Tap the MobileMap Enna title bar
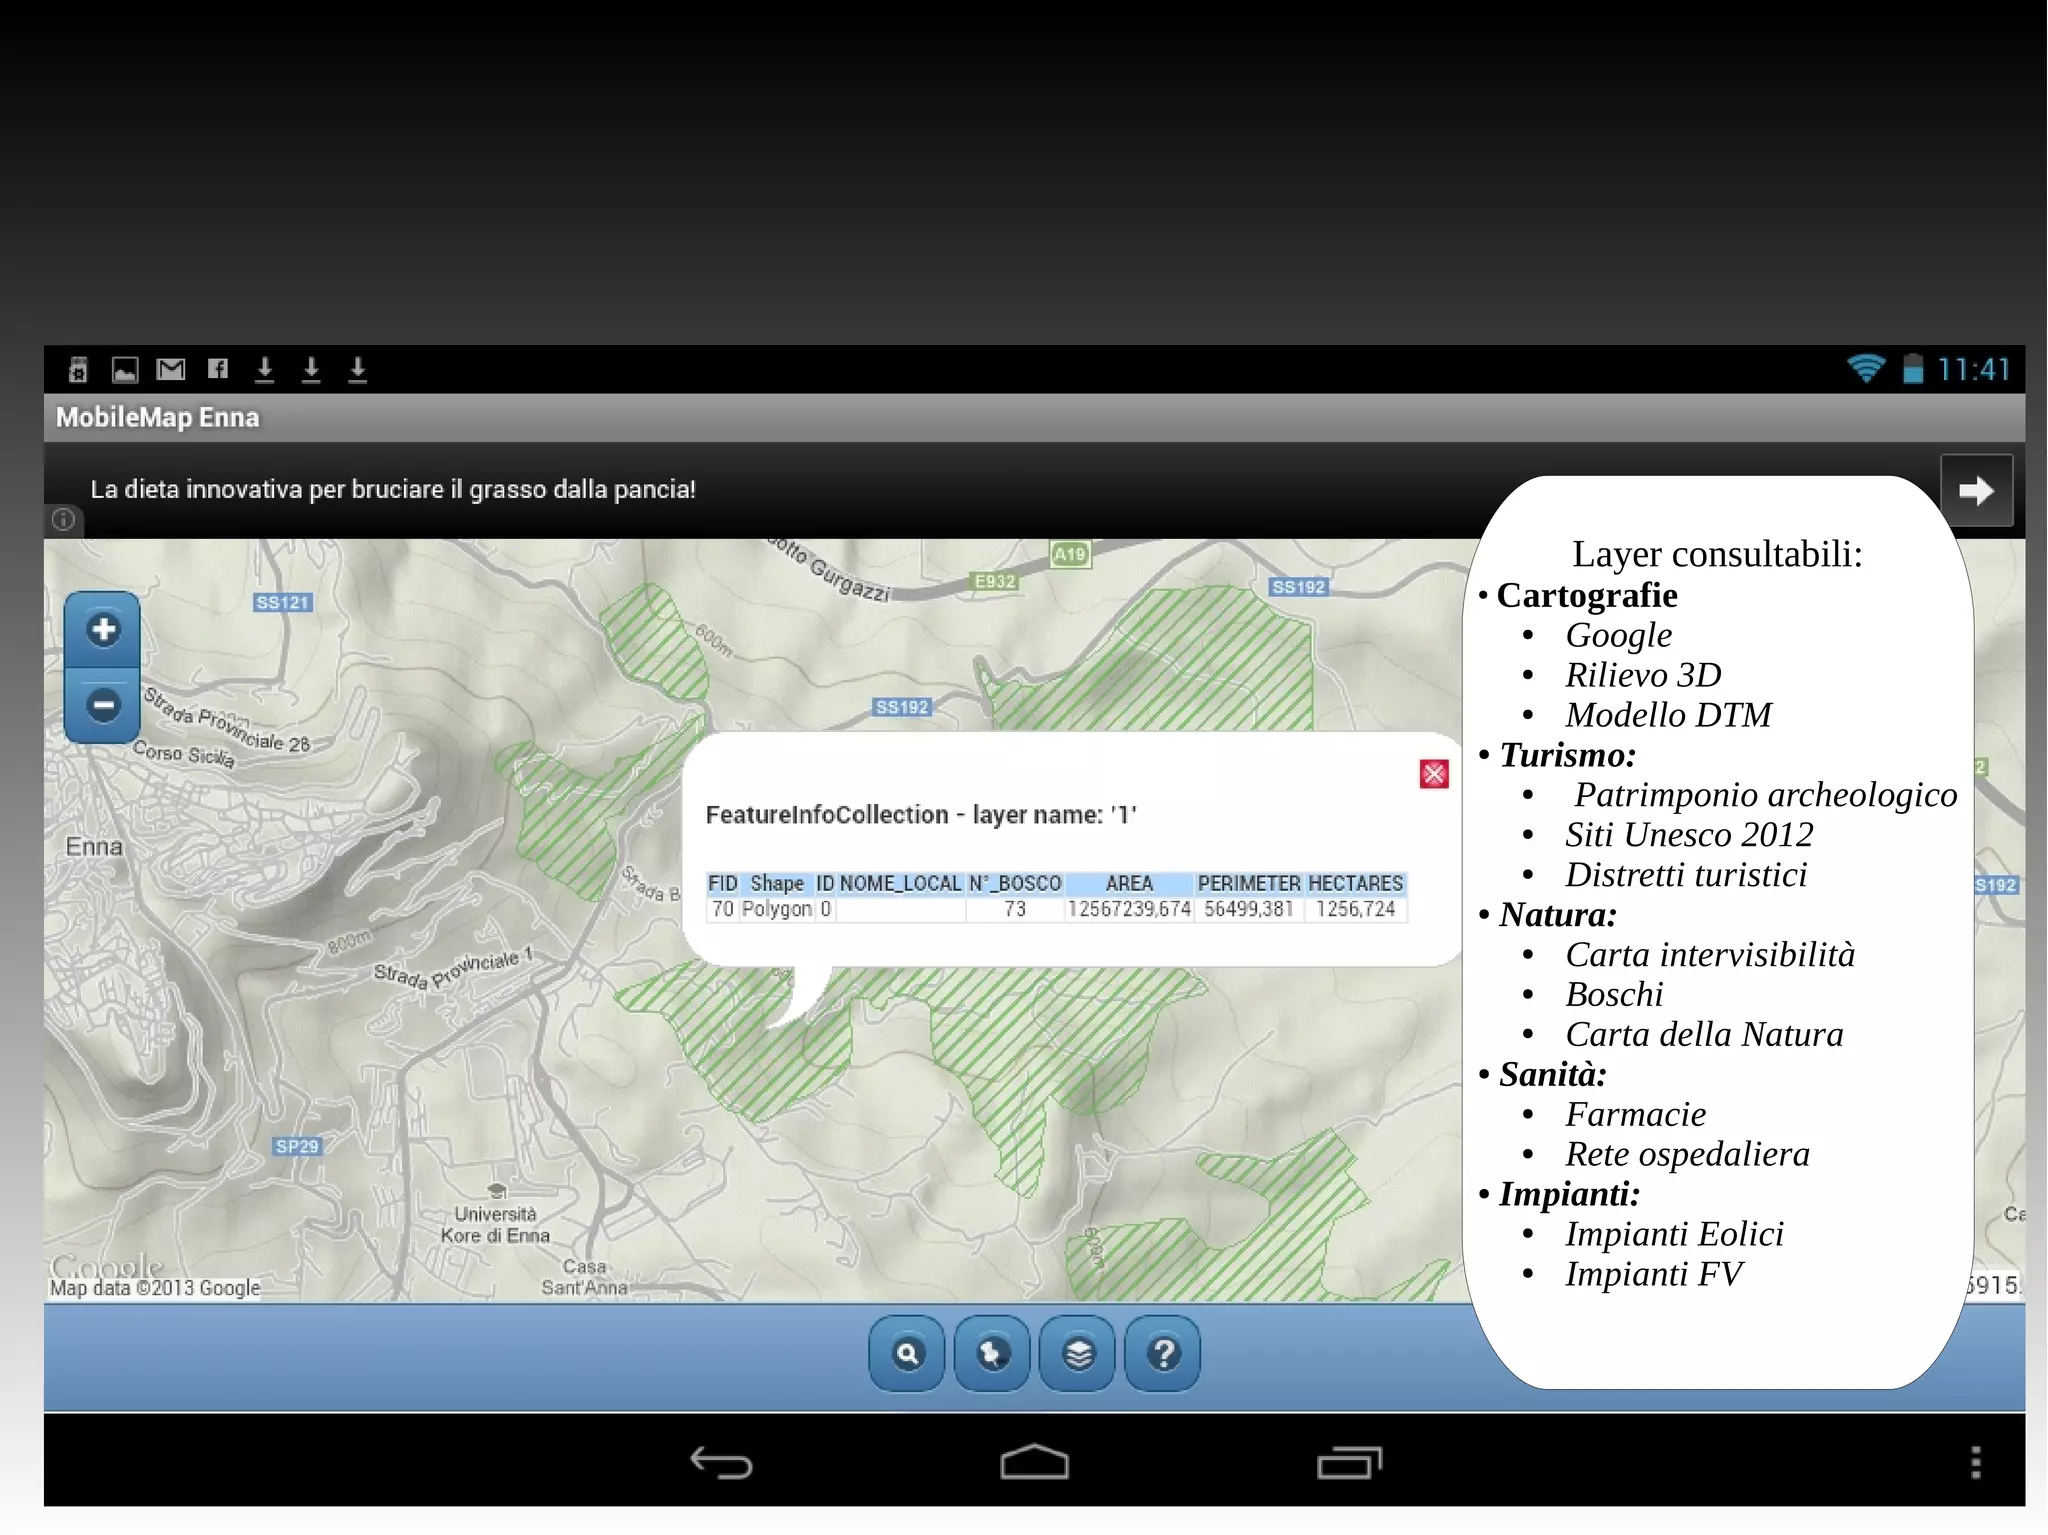 pos(157,418)
